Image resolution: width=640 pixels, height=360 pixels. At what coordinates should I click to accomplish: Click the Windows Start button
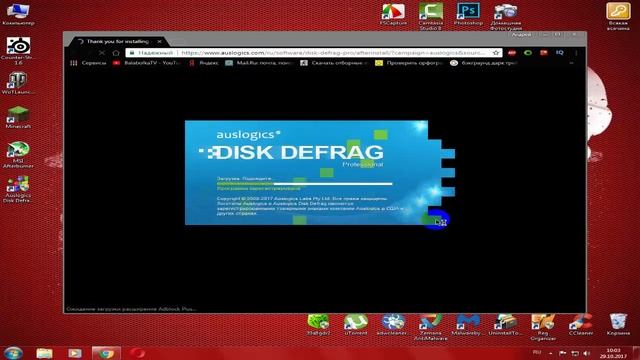pyautogui.click(x=13, y=353)
